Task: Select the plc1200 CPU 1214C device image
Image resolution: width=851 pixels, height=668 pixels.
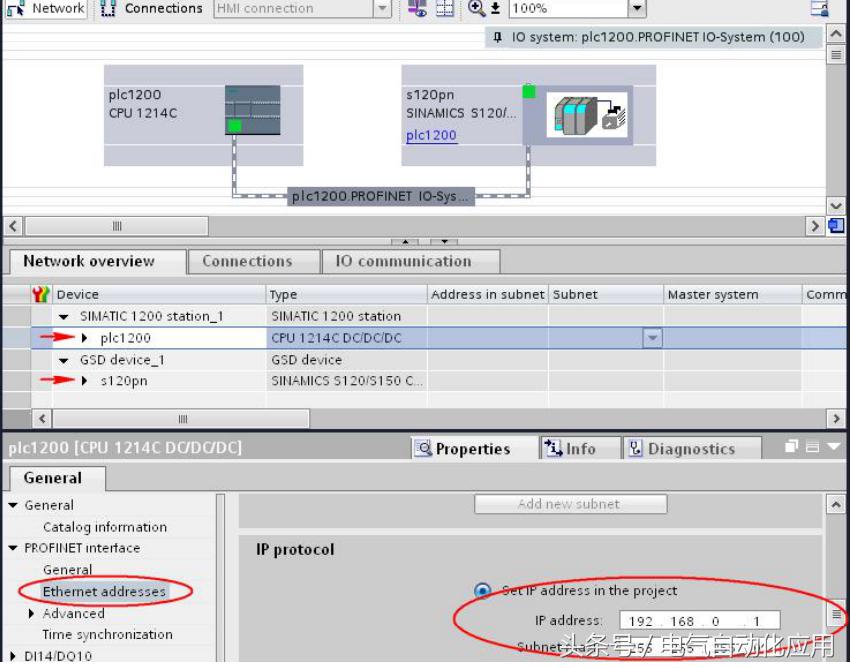Action: coord(252,110)
